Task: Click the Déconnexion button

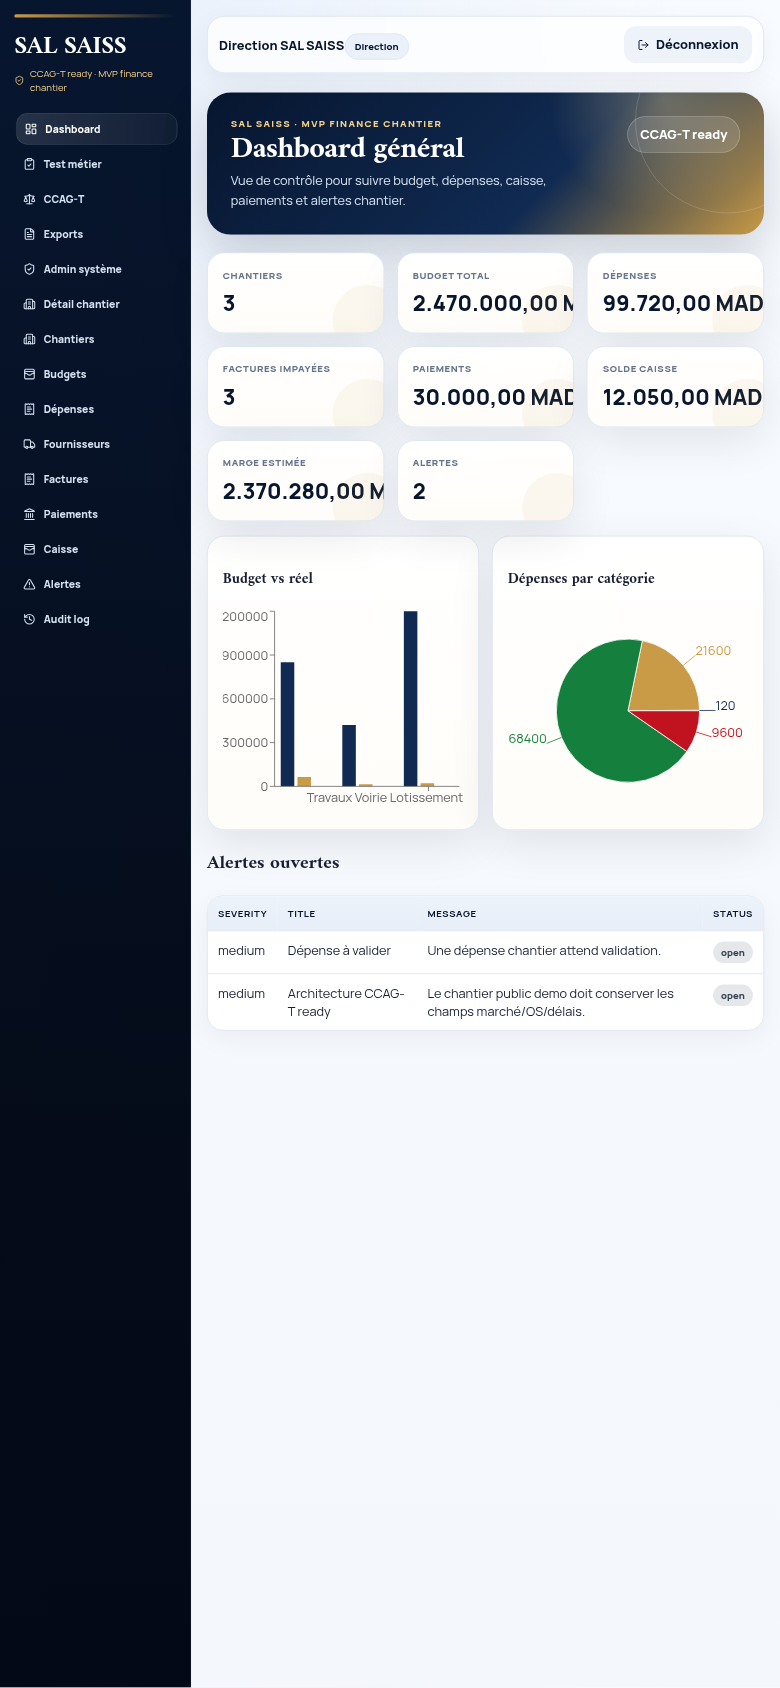Action: pos(688,45)
